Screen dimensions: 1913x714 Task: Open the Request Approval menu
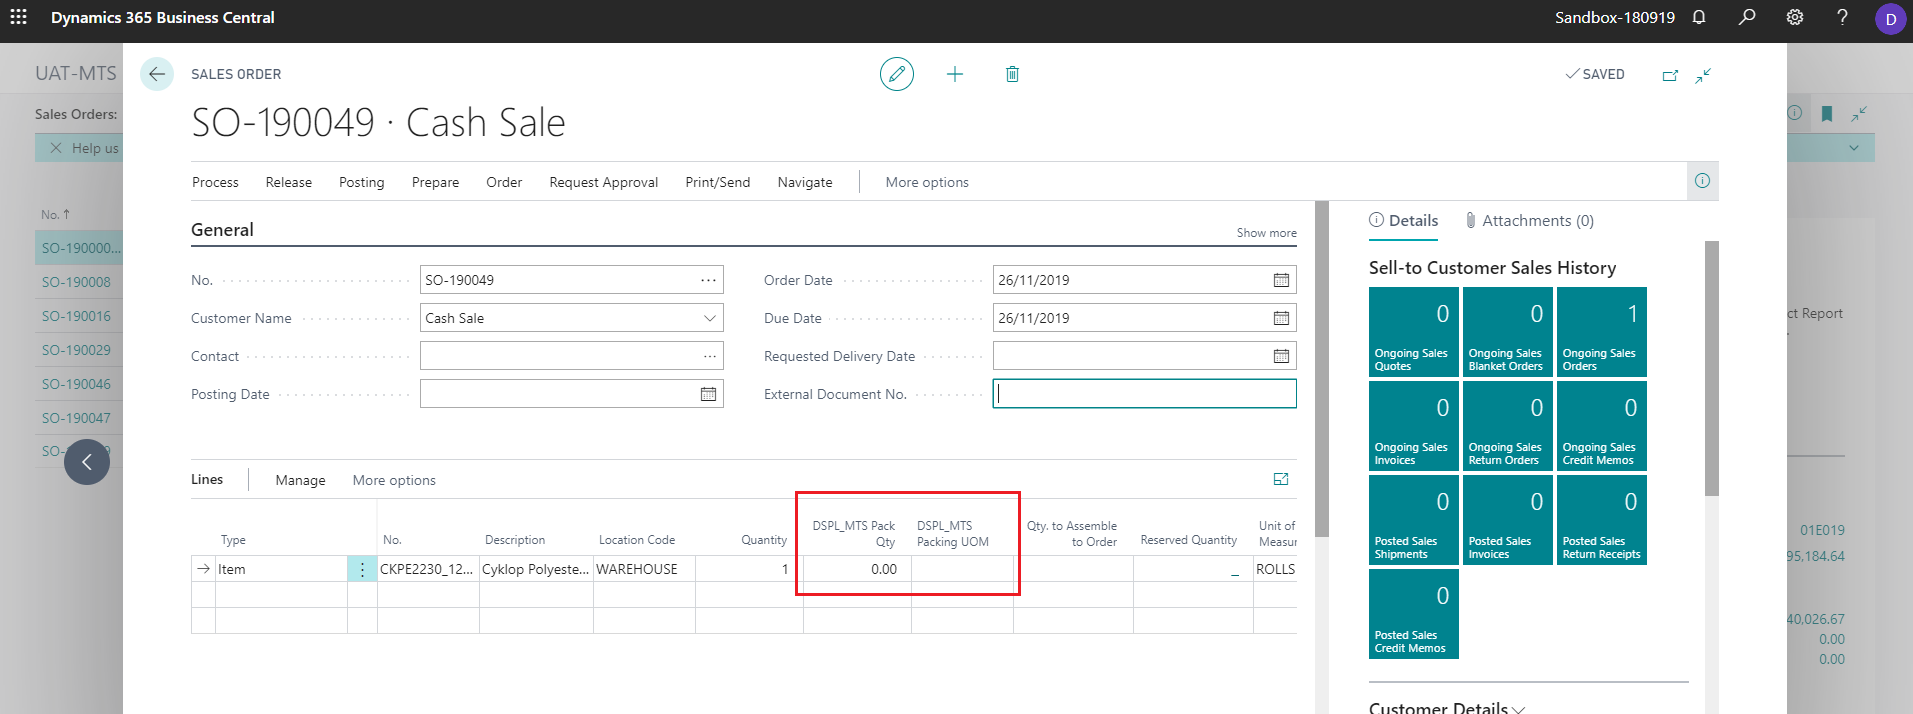click(x=604, y=182)
